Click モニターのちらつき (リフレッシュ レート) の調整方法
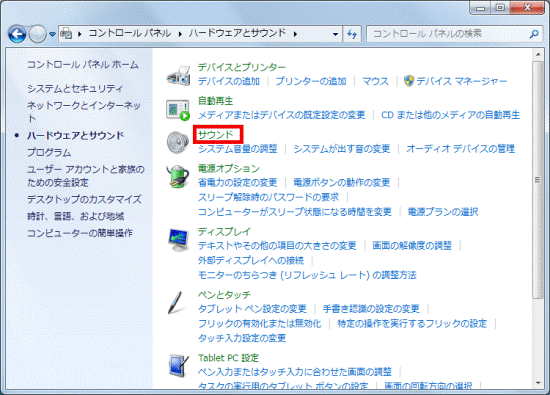Screen dimensions: 550x395 pos(307,275)
